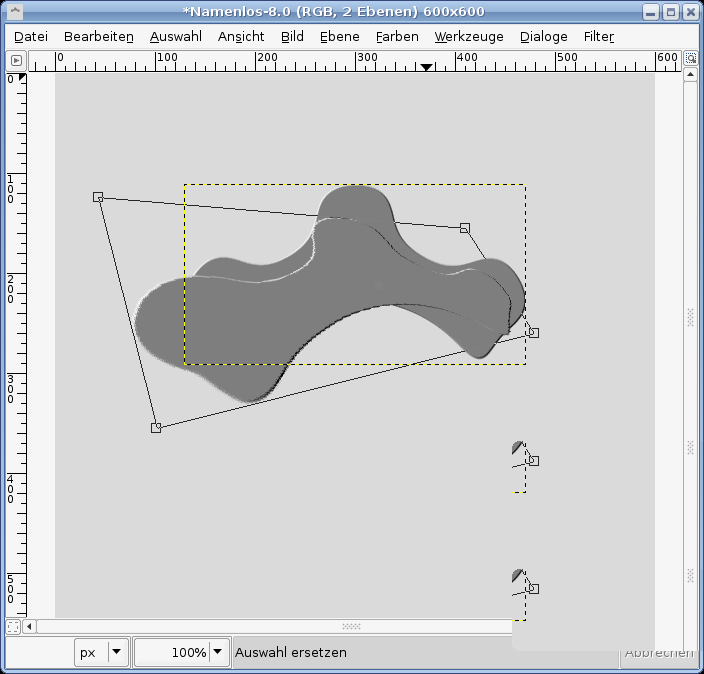Viewport: 704px width, 674px height.
Task: Click the bottom-left perspective transform handle
Action: tap(156, 428)
